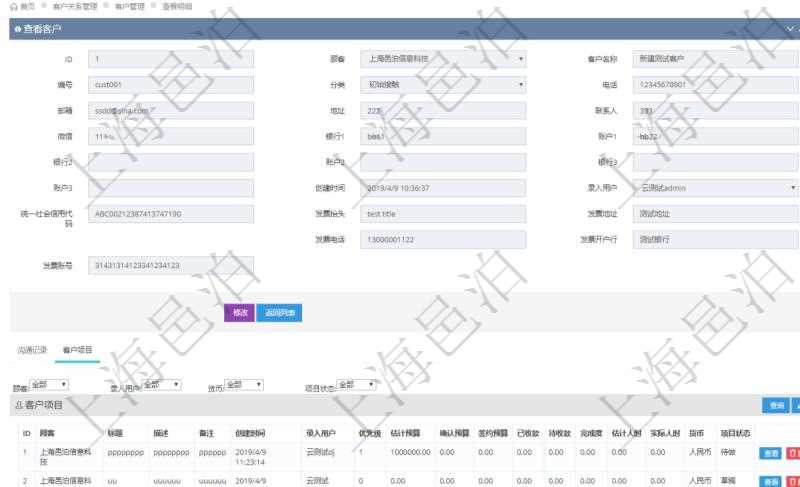Screen dimensions: 800x487
Task: Delete project row 2 with red button
Action: pos(793,481)
